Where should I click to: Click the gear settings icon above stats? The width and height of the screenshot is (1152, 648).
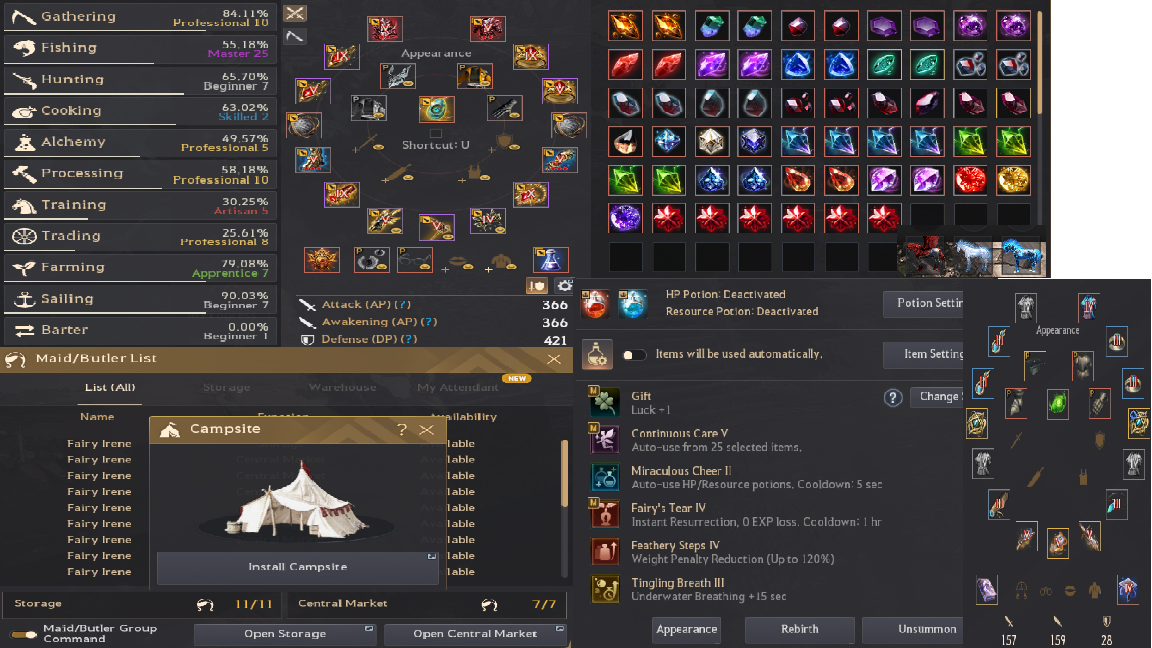coord(564,285)
